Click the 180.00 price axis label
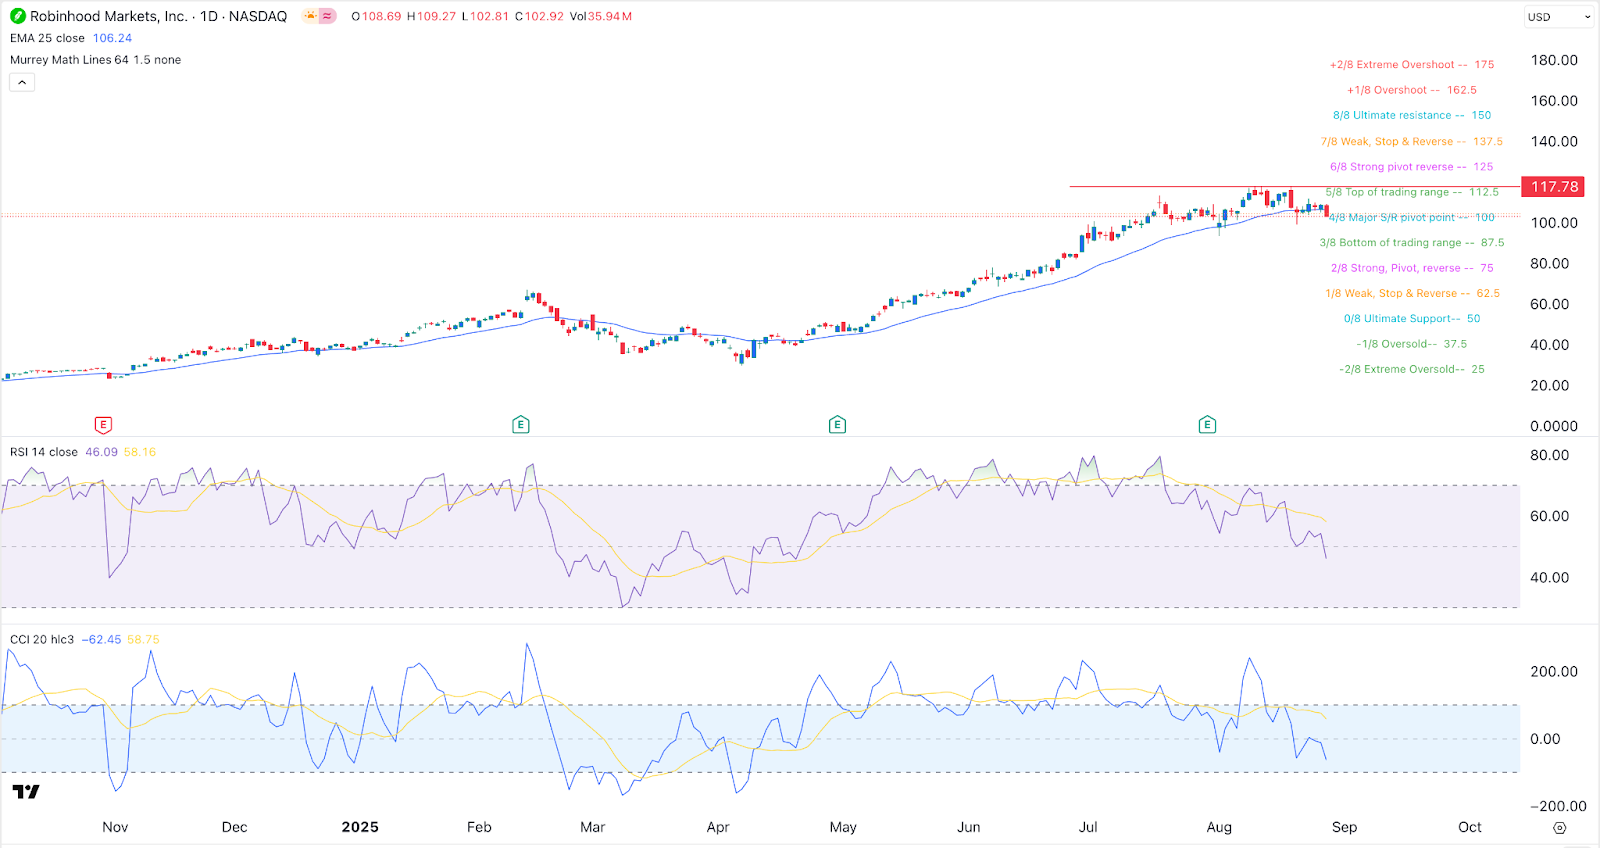Viewport: 1600px width, 848px height. pyautogui.click(x=1554, y=60)
